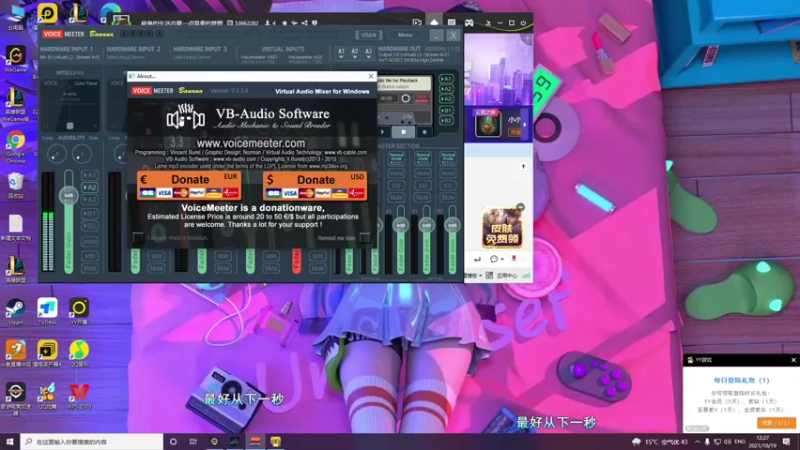Click the volume icon in system tray
Screen dimensions: 800x450
[x=727, y=441]
